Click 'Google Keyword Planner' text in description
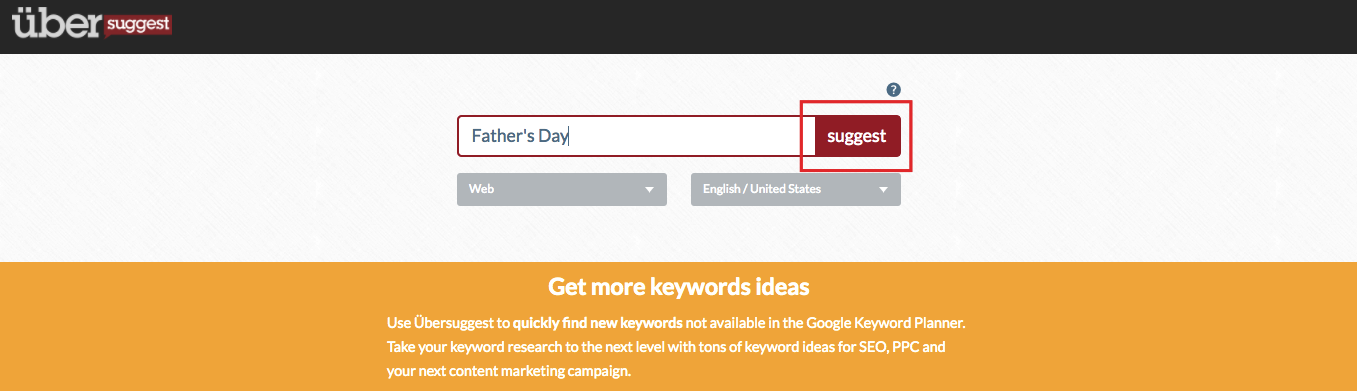The height and width of the screenshot is (391, 1357). (885, 325)
